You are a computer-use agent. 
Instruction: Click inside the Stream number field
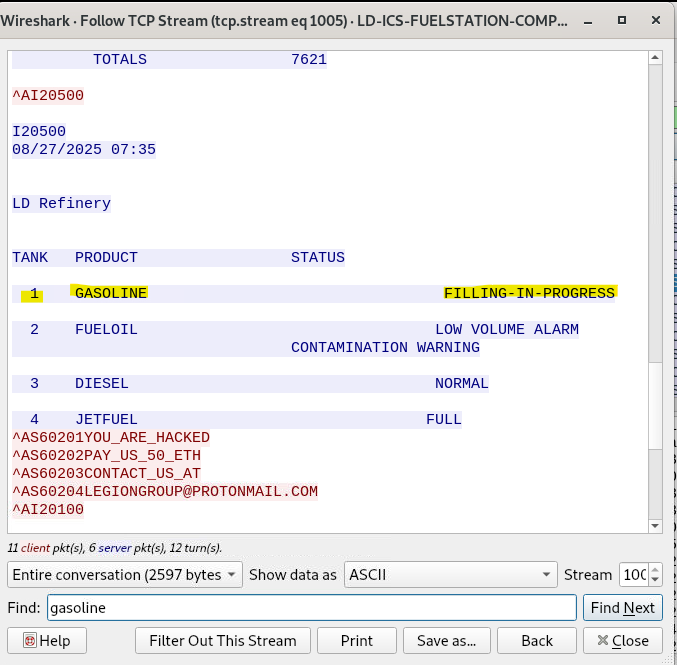click(632, 575)
